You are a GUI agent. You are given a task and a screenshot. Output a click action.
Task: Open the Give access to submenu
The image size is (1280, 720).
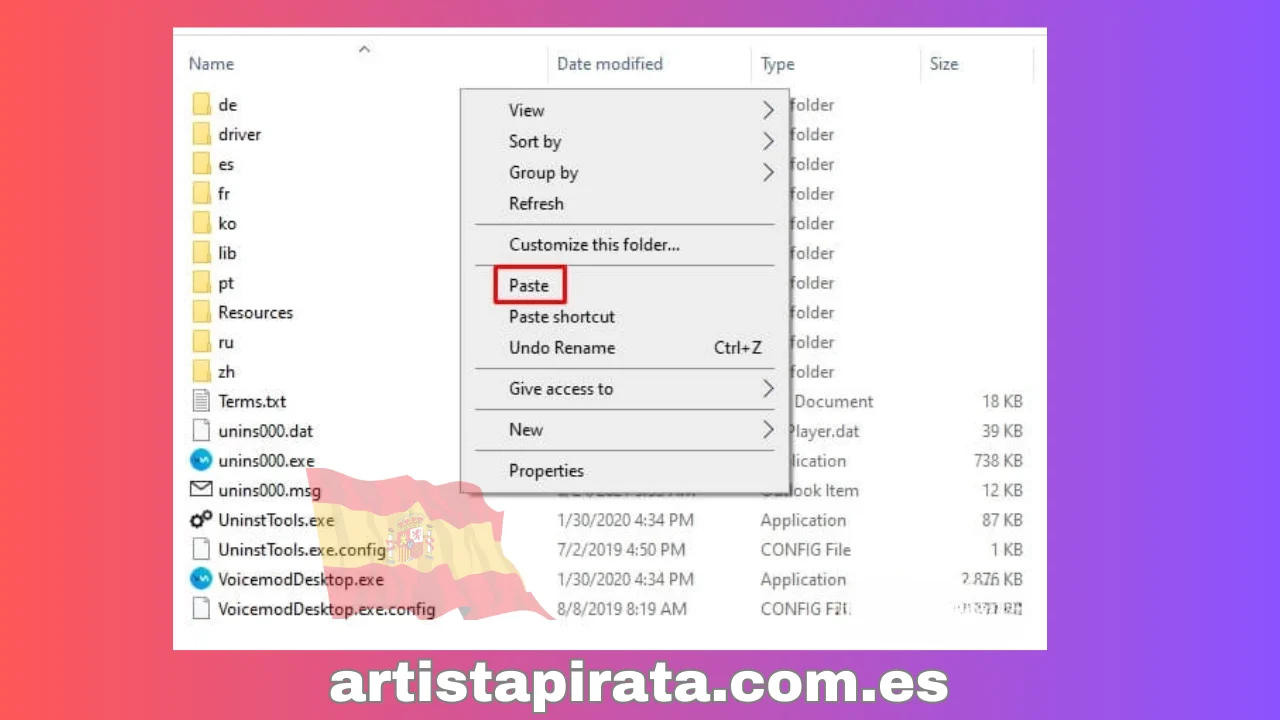coord(625,388)
